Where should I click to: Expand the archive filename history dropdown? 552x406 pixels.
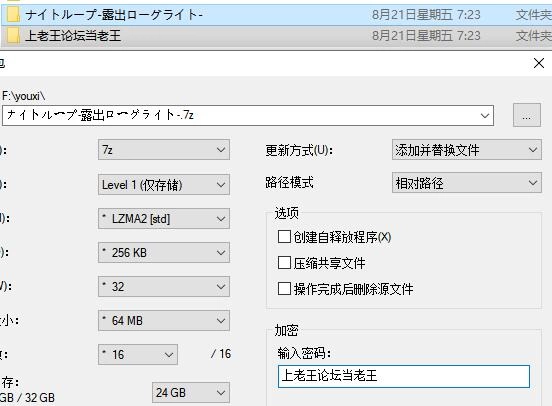[x=485, y=115]
